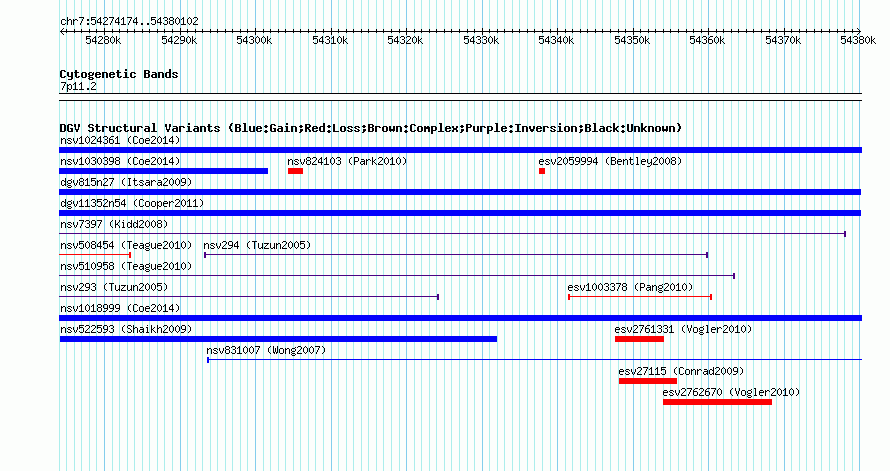Select the 7p11.2 band label
The image size is (890, 471).
(x=78, y=86)
